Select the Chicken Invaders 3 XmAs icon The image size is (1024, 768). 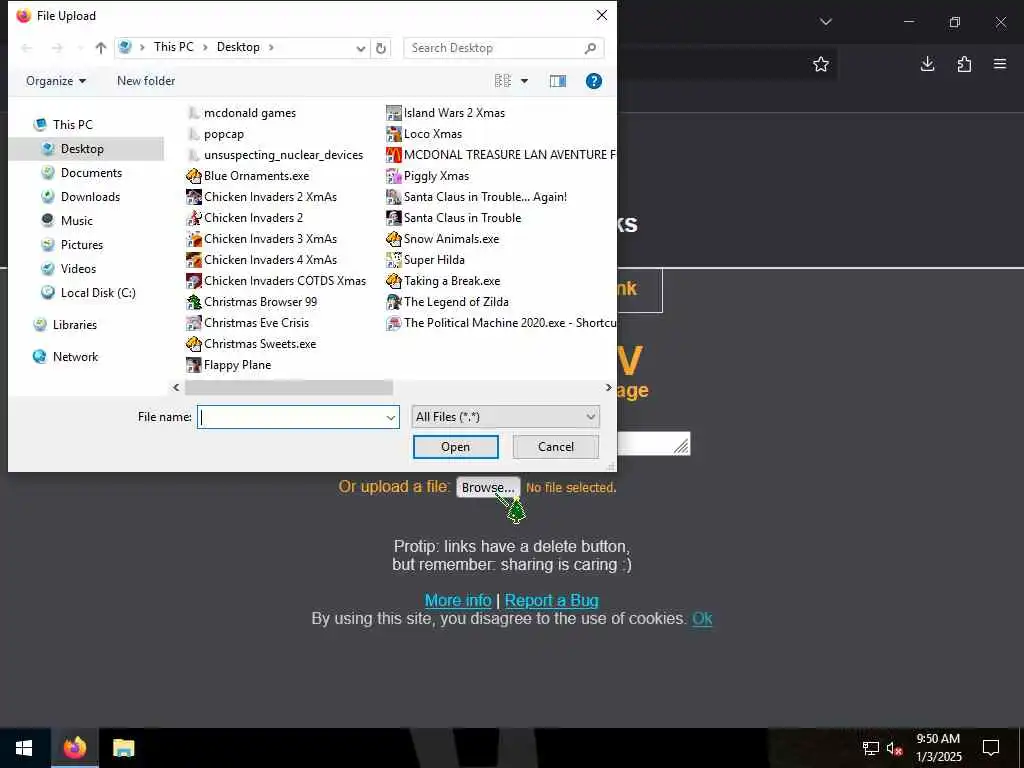193,238
